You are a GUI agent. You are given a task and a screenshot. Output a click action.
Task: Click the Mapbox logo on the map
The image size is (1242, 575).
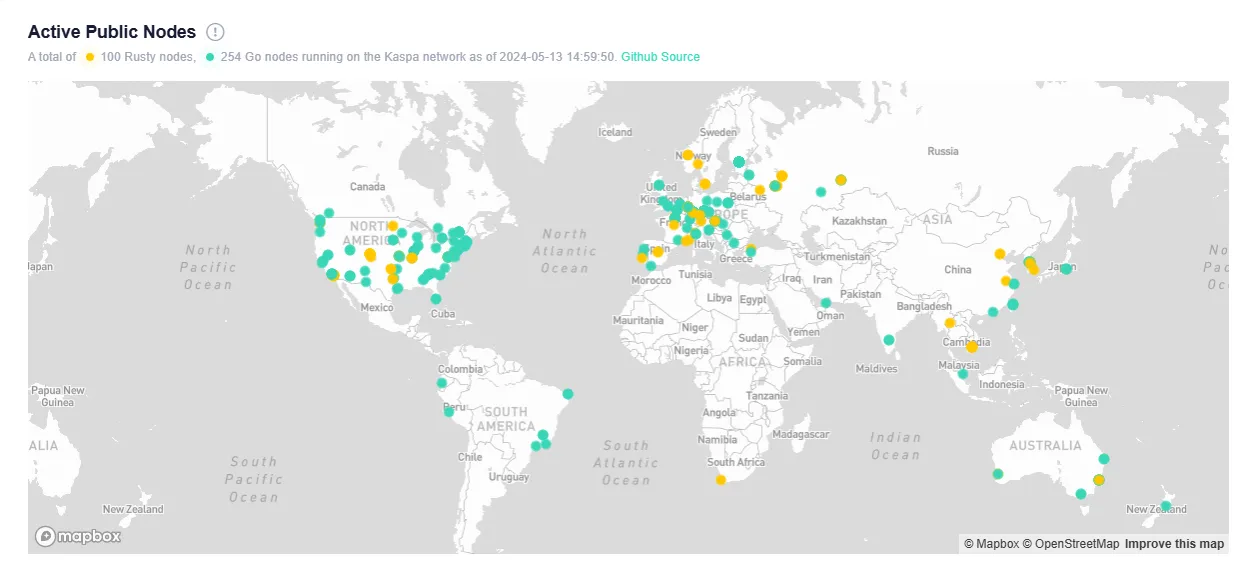(78, 536)
